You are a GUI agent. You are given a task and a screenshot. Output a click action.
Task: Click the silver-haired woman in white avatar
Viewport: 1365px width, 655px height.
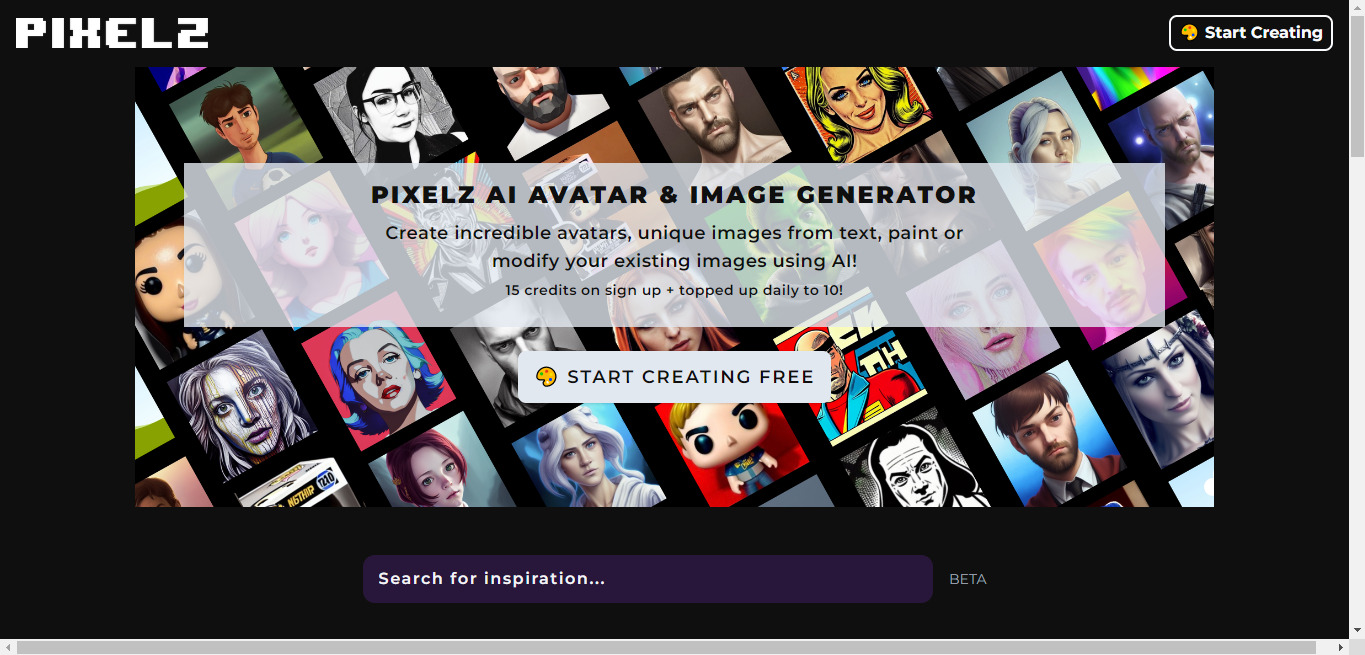[x=583, y=455]
